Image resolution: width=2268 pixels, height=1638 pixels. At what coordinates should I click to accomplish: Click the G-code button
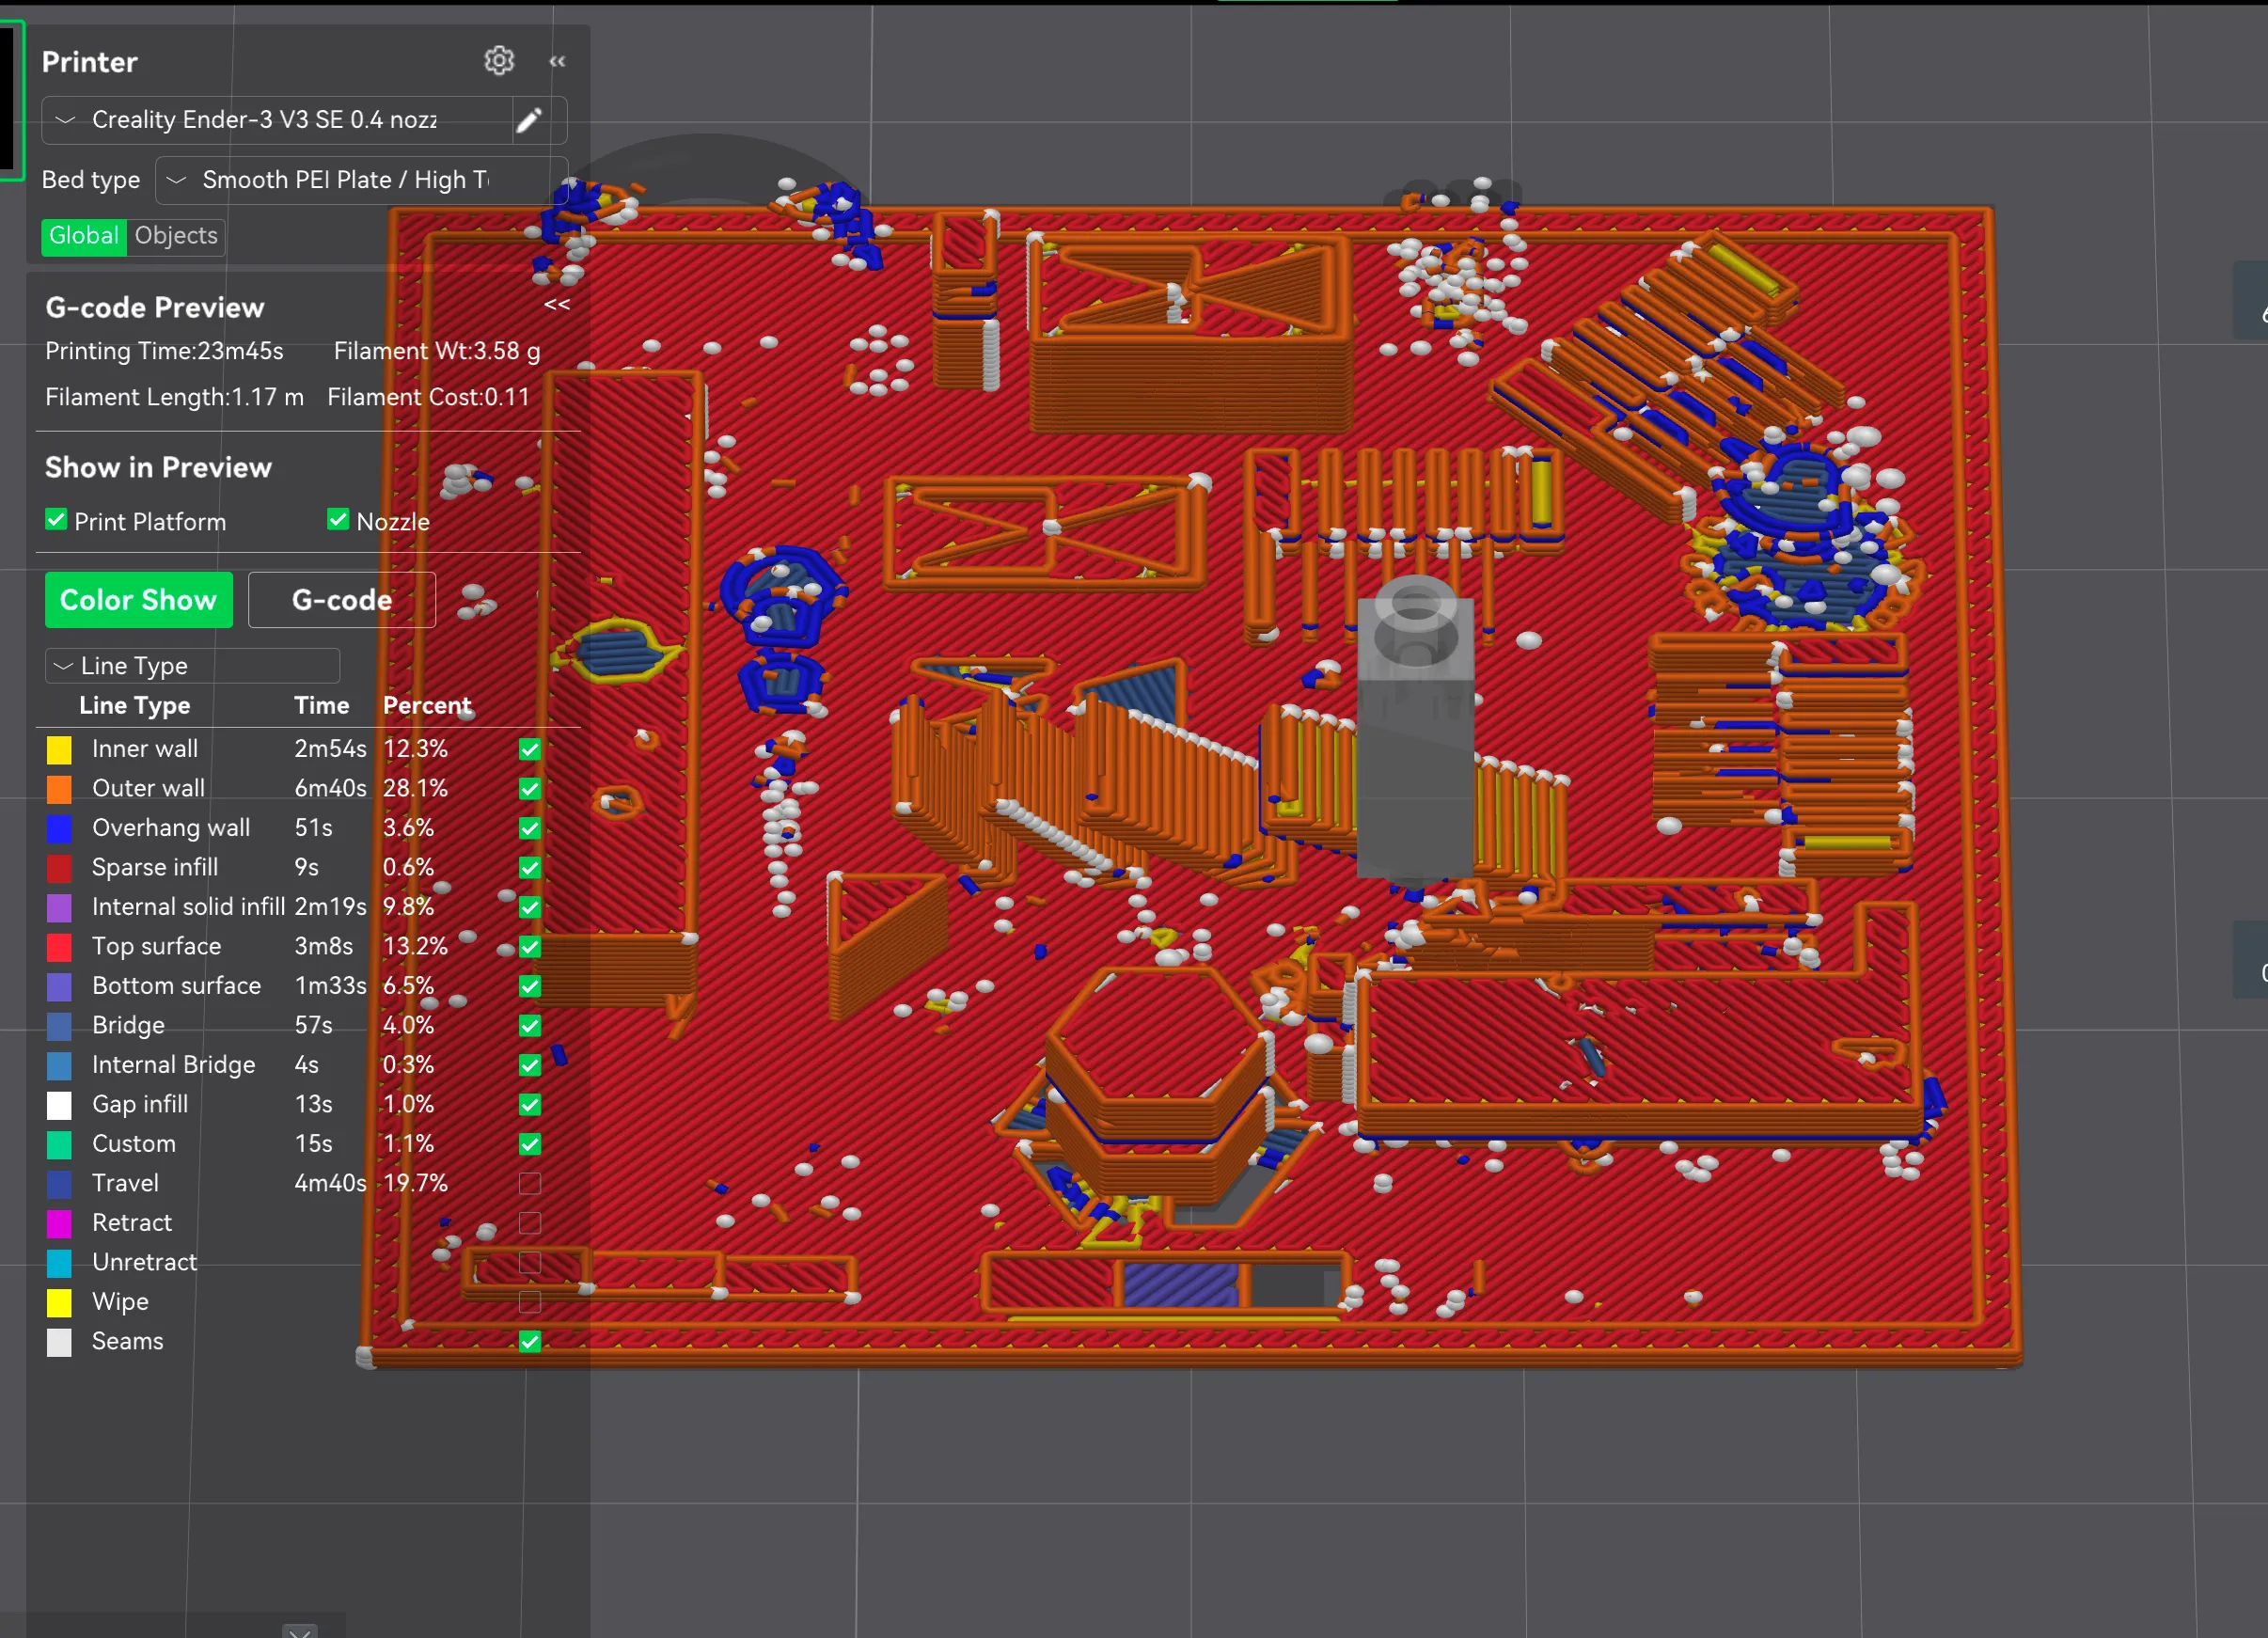tap(341, 600)
